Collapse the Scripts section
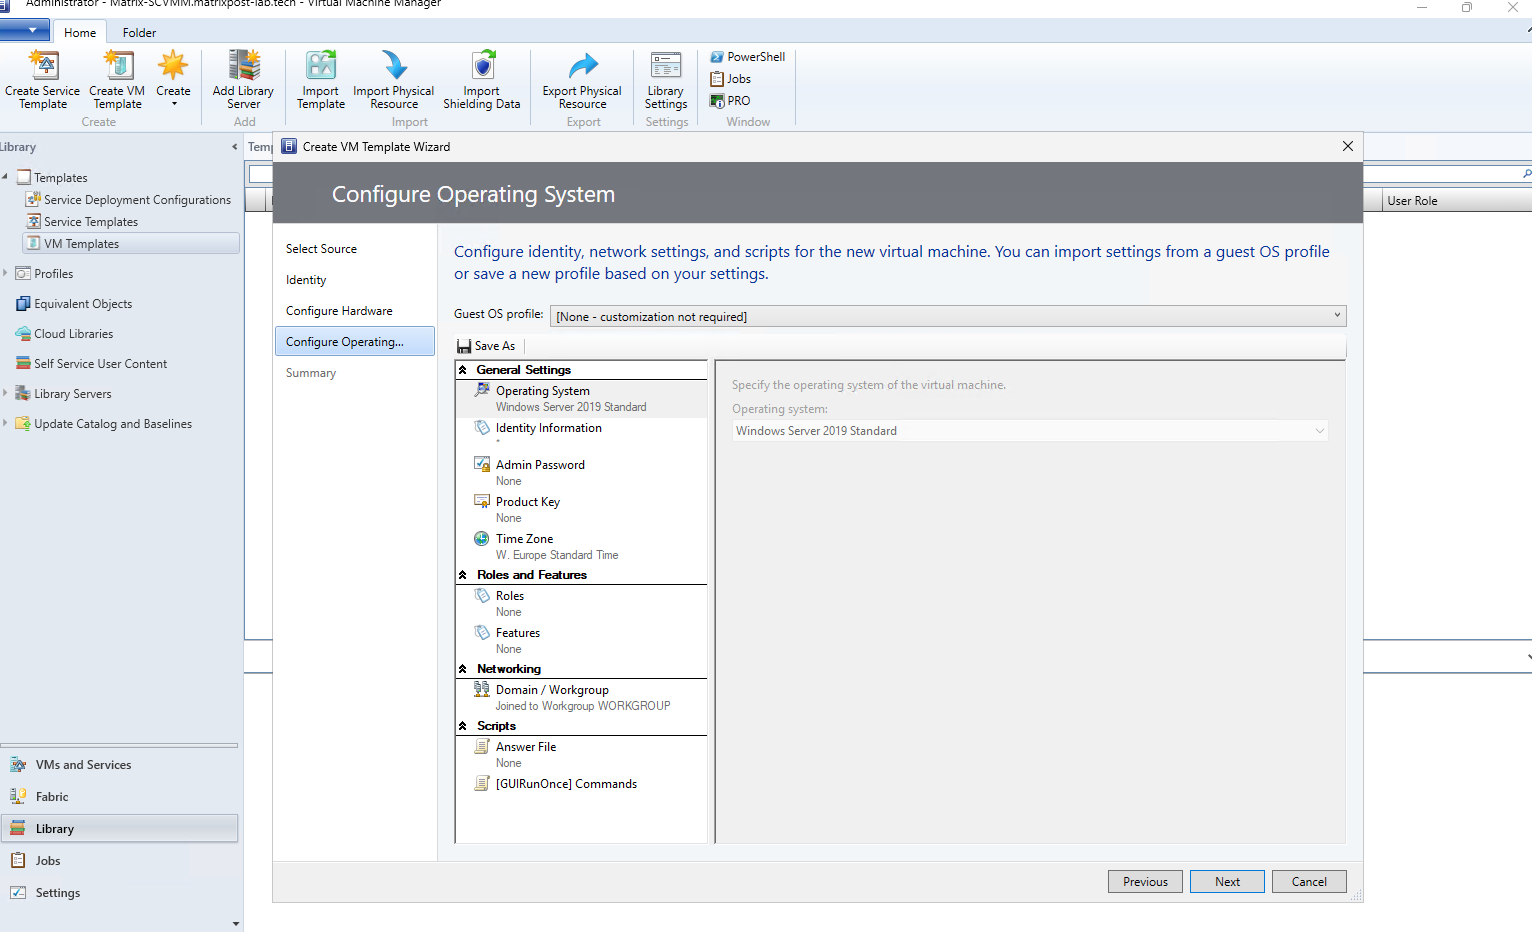The width and height of the screenshot is (1532, 932). click(x=463, y=726)
